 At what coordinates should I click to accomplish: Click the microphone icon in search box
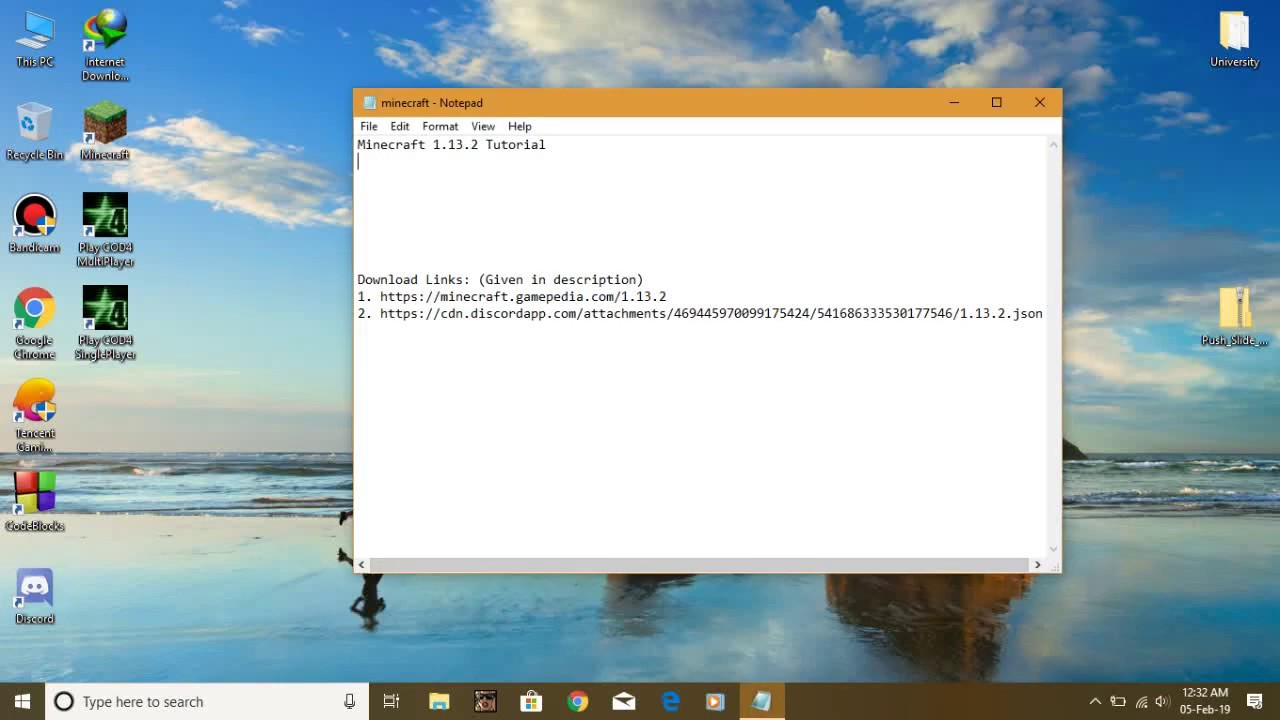[x=349, y=701]
